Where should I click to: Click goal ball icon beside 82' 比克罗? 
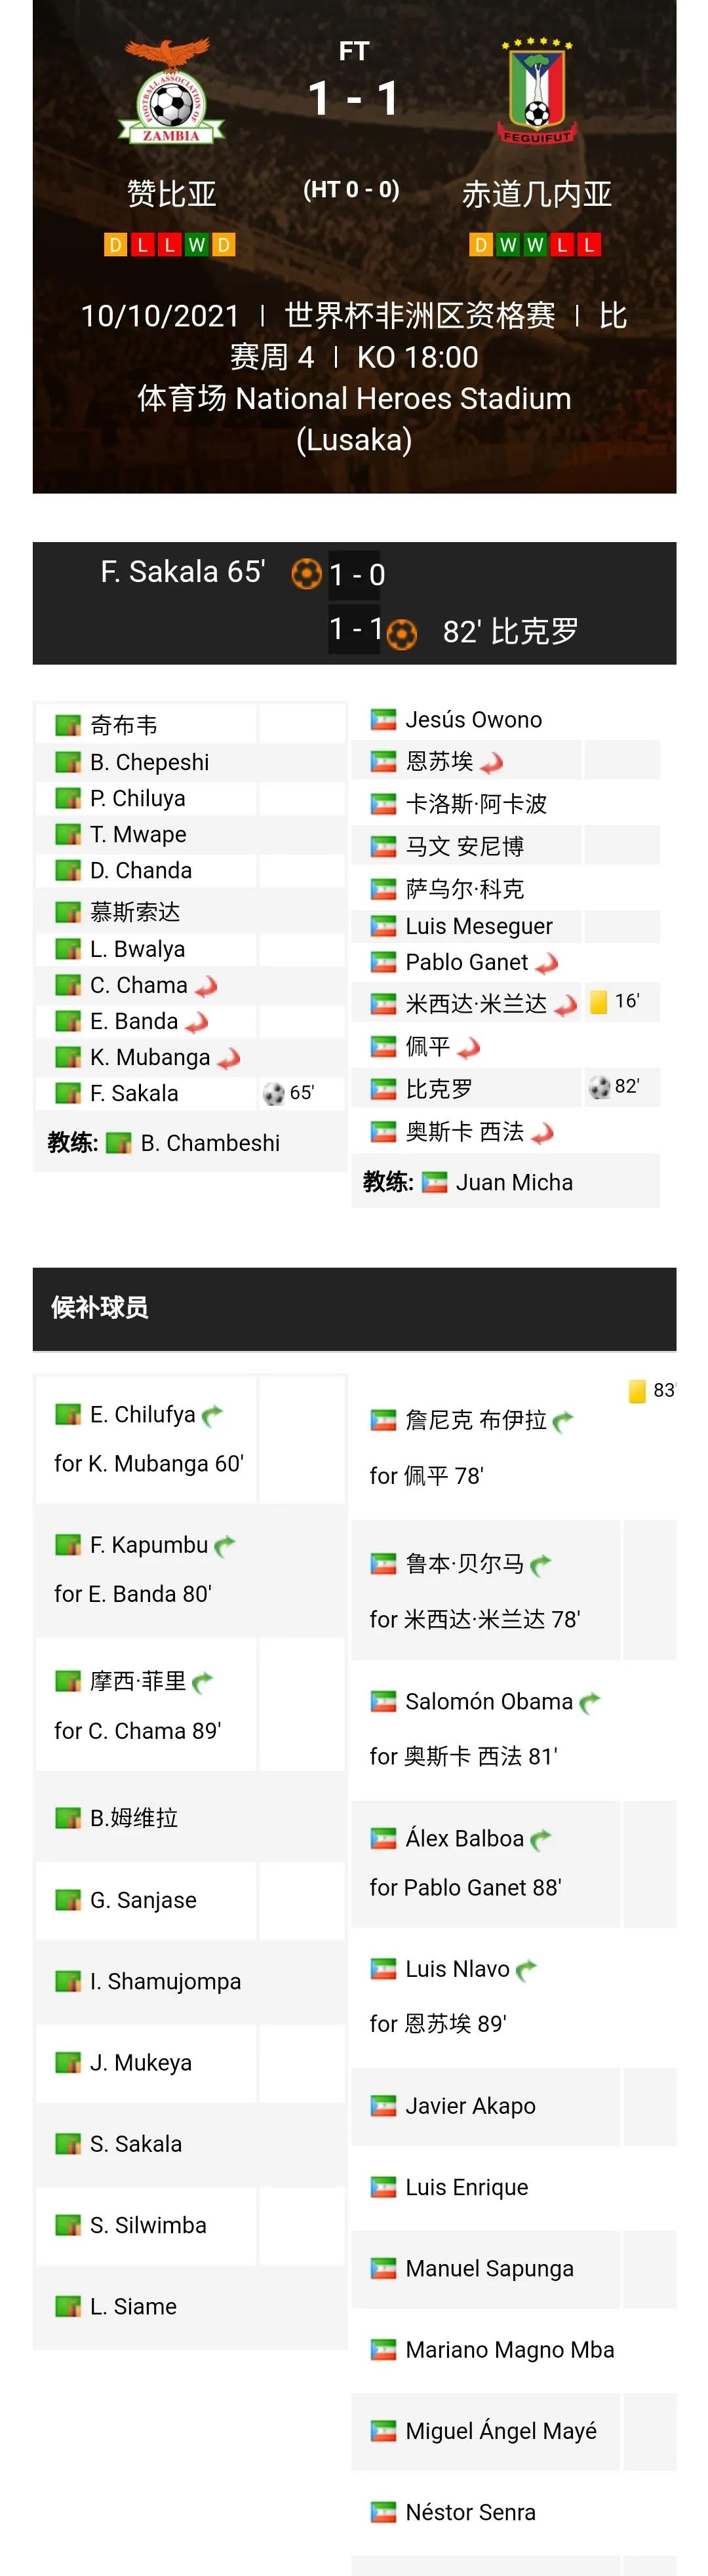point(401,633)
